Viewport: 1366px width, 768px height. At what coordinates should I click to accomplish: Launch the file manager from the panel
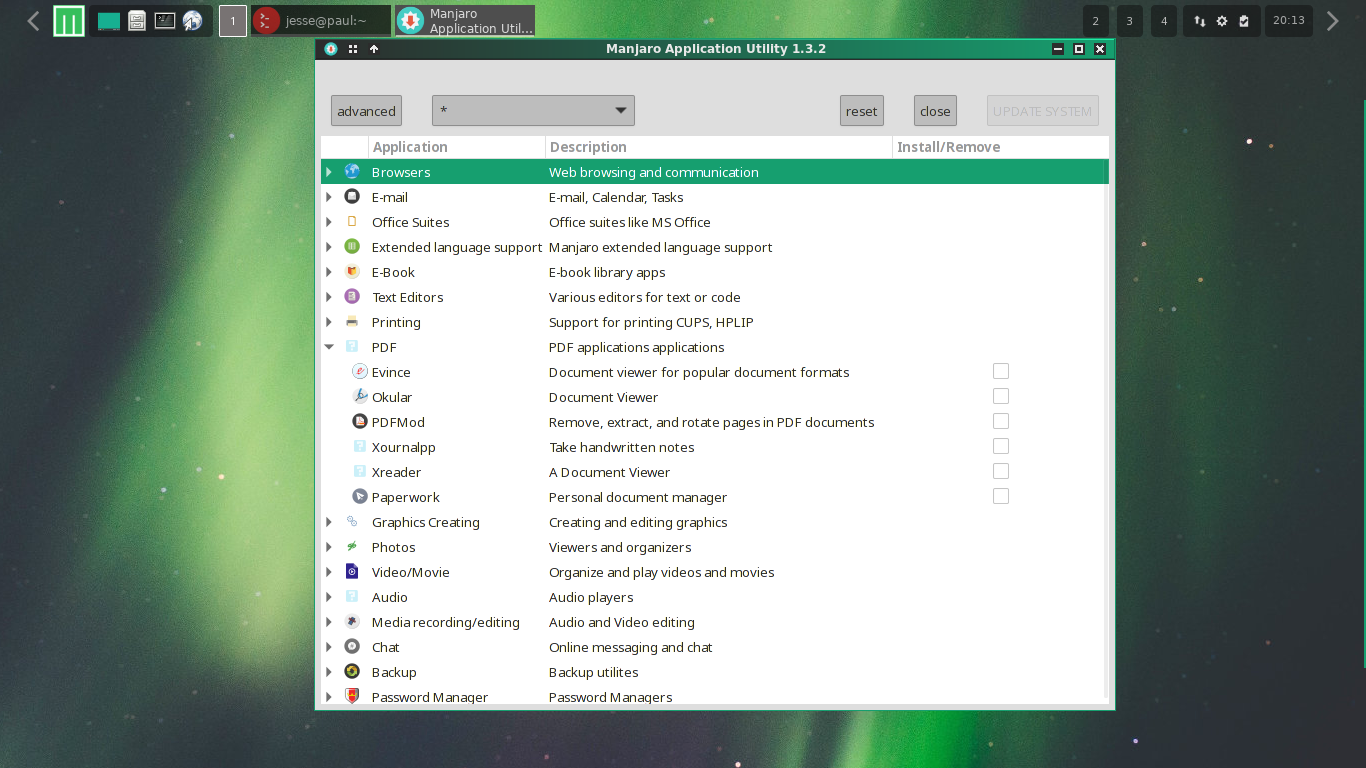tap(137, 21)
